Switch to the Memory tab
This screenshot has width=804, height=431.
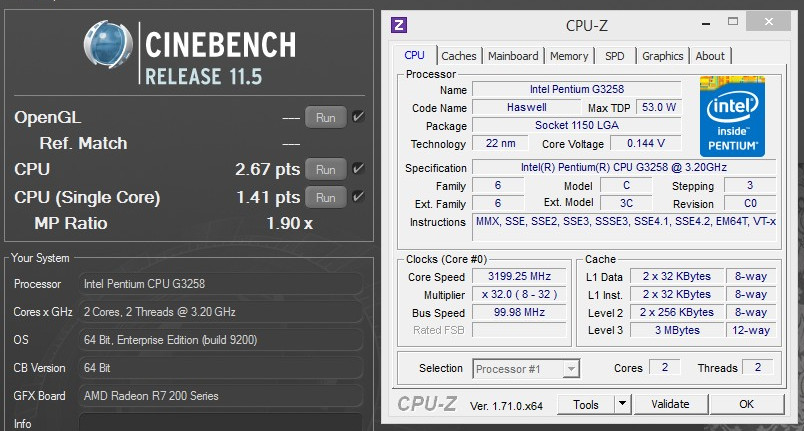(569, 56)
